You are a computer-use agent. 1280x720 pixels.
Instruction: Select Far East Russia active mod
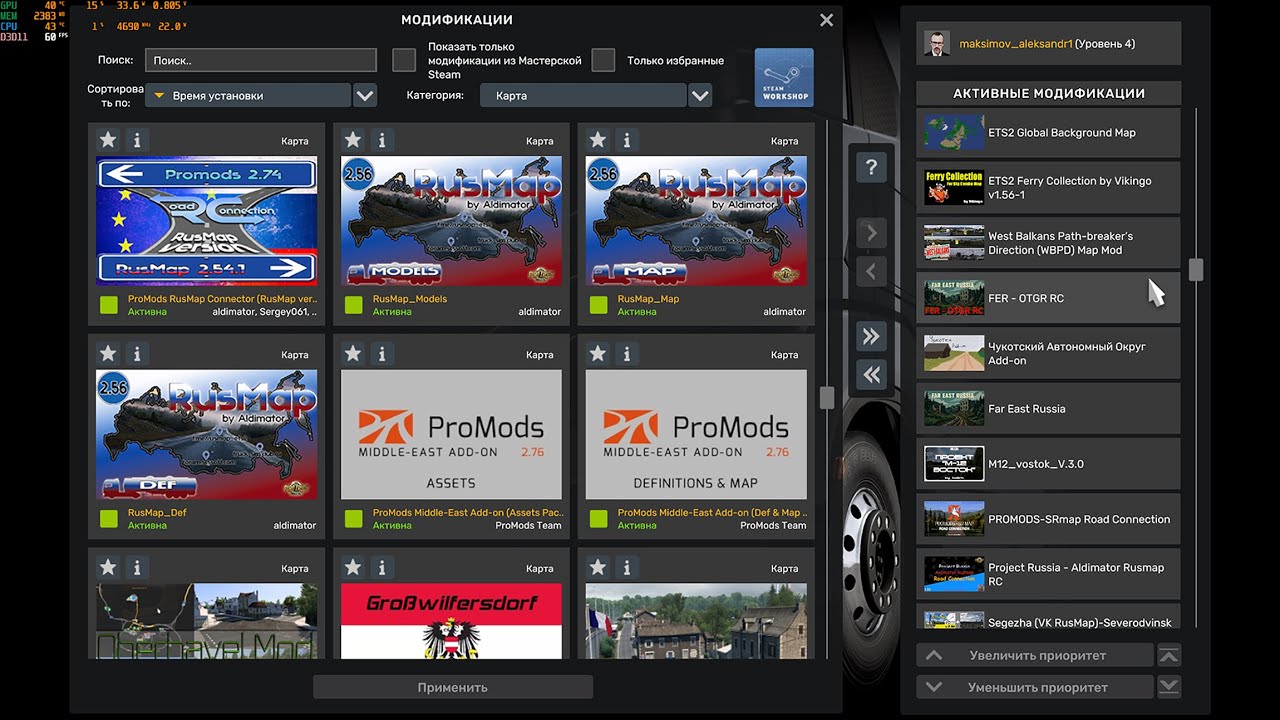pyautogui.click(x=1048, y=408)
